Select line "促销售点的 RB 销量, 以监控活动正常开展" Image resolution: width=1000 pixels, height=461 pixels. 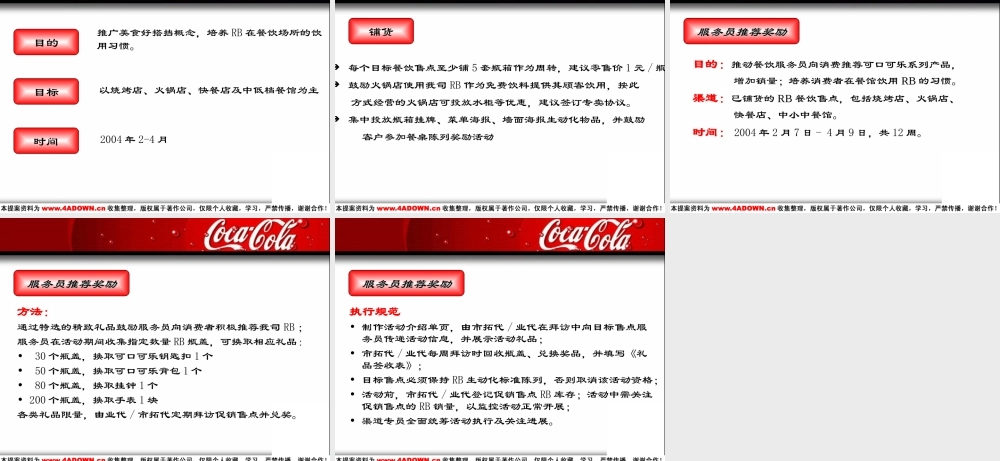point(466,407)
